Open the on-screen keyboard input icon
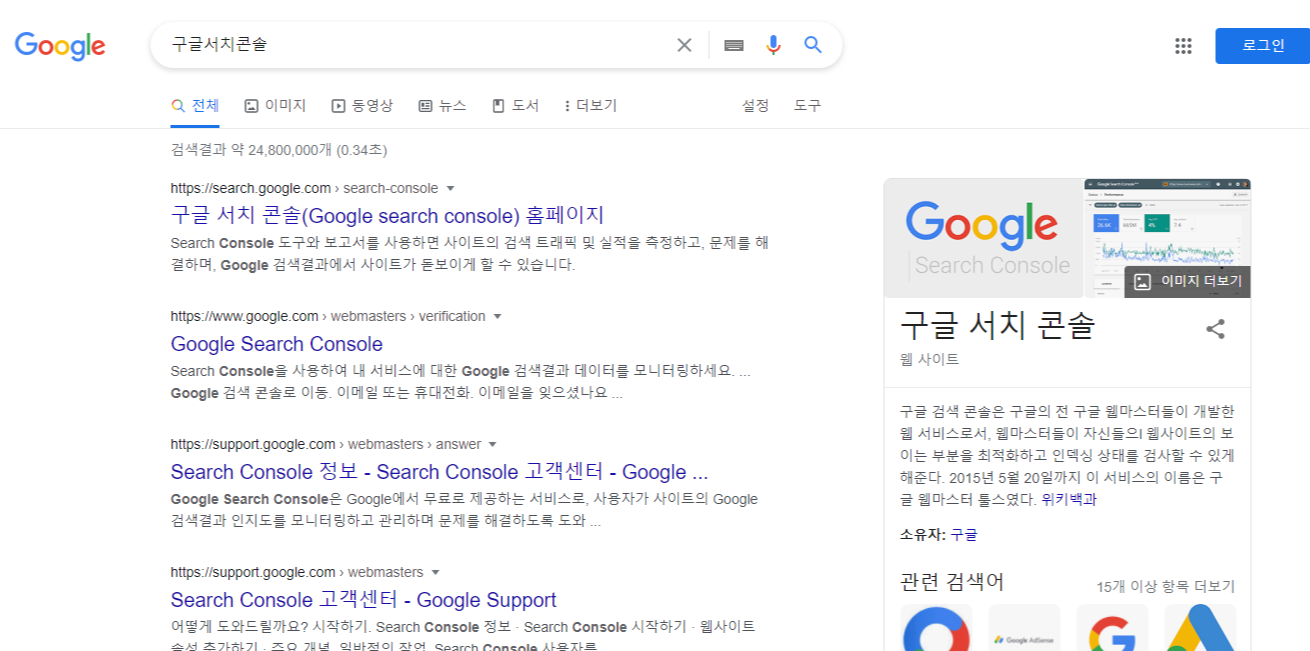The width and height of the screenshot is (1310, 651). tap(733, 45)
